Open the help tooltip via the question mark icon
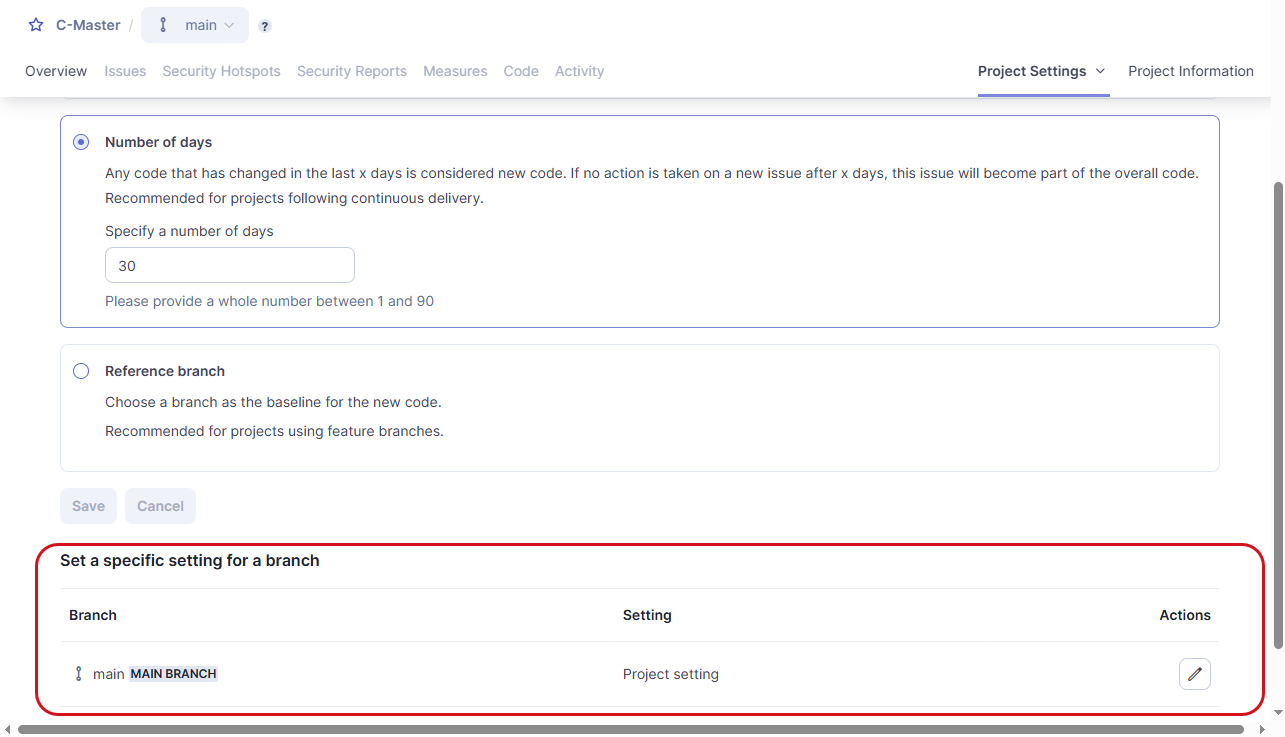The height and width of the screenshot is (737, 1285). tap(264, 25)
